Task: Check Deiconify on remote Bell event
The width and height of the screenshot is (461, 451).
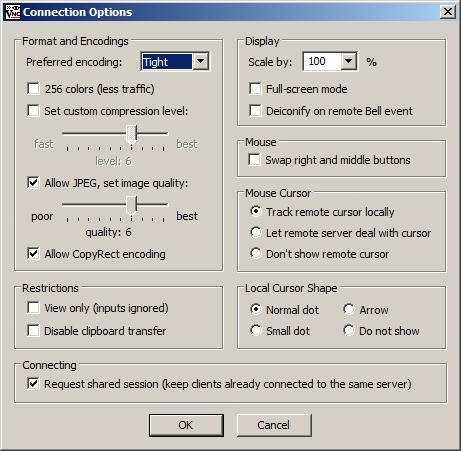Action: [x=255, y=110]
